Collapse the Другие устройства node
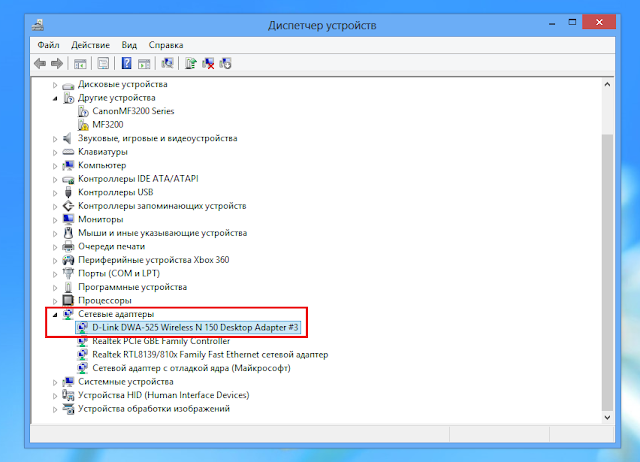The height and width of the screenshot is (462, 640). coord(55,98)
